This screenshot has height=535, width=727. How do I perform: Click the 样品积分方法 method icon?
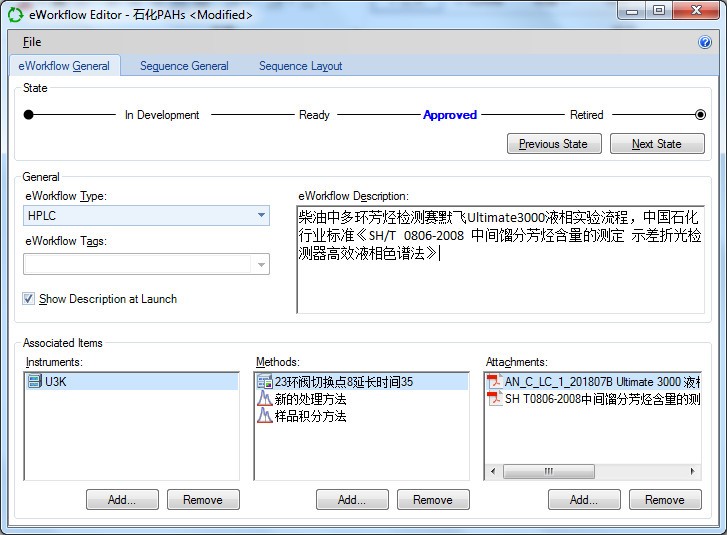point(265,416)
